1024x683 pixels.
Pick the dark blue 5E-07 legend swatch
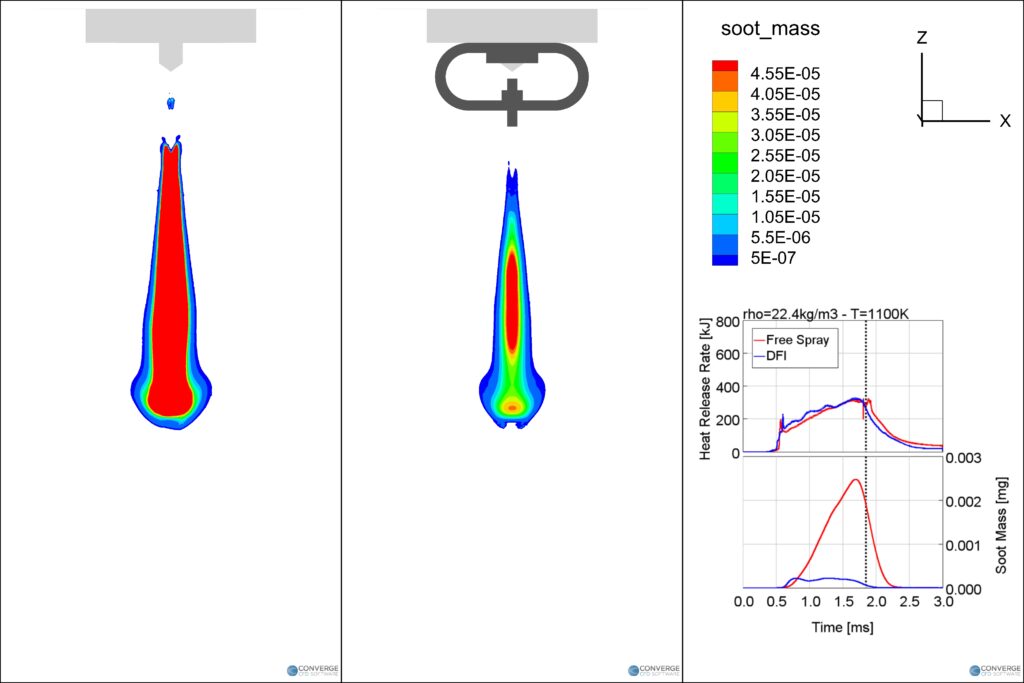coord(723,258)
